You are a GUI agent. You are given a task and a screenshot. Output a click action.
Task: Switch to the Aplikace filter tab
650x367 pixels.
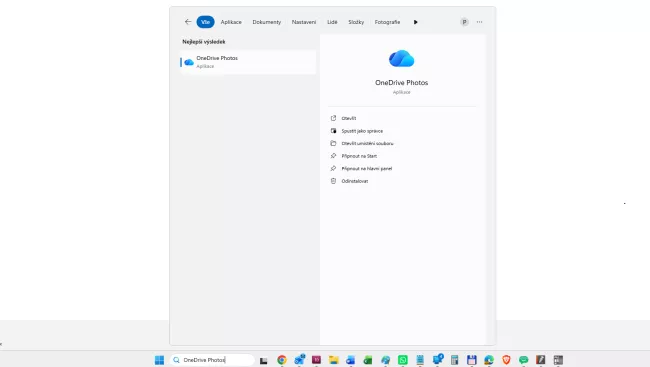coord(231,22)
